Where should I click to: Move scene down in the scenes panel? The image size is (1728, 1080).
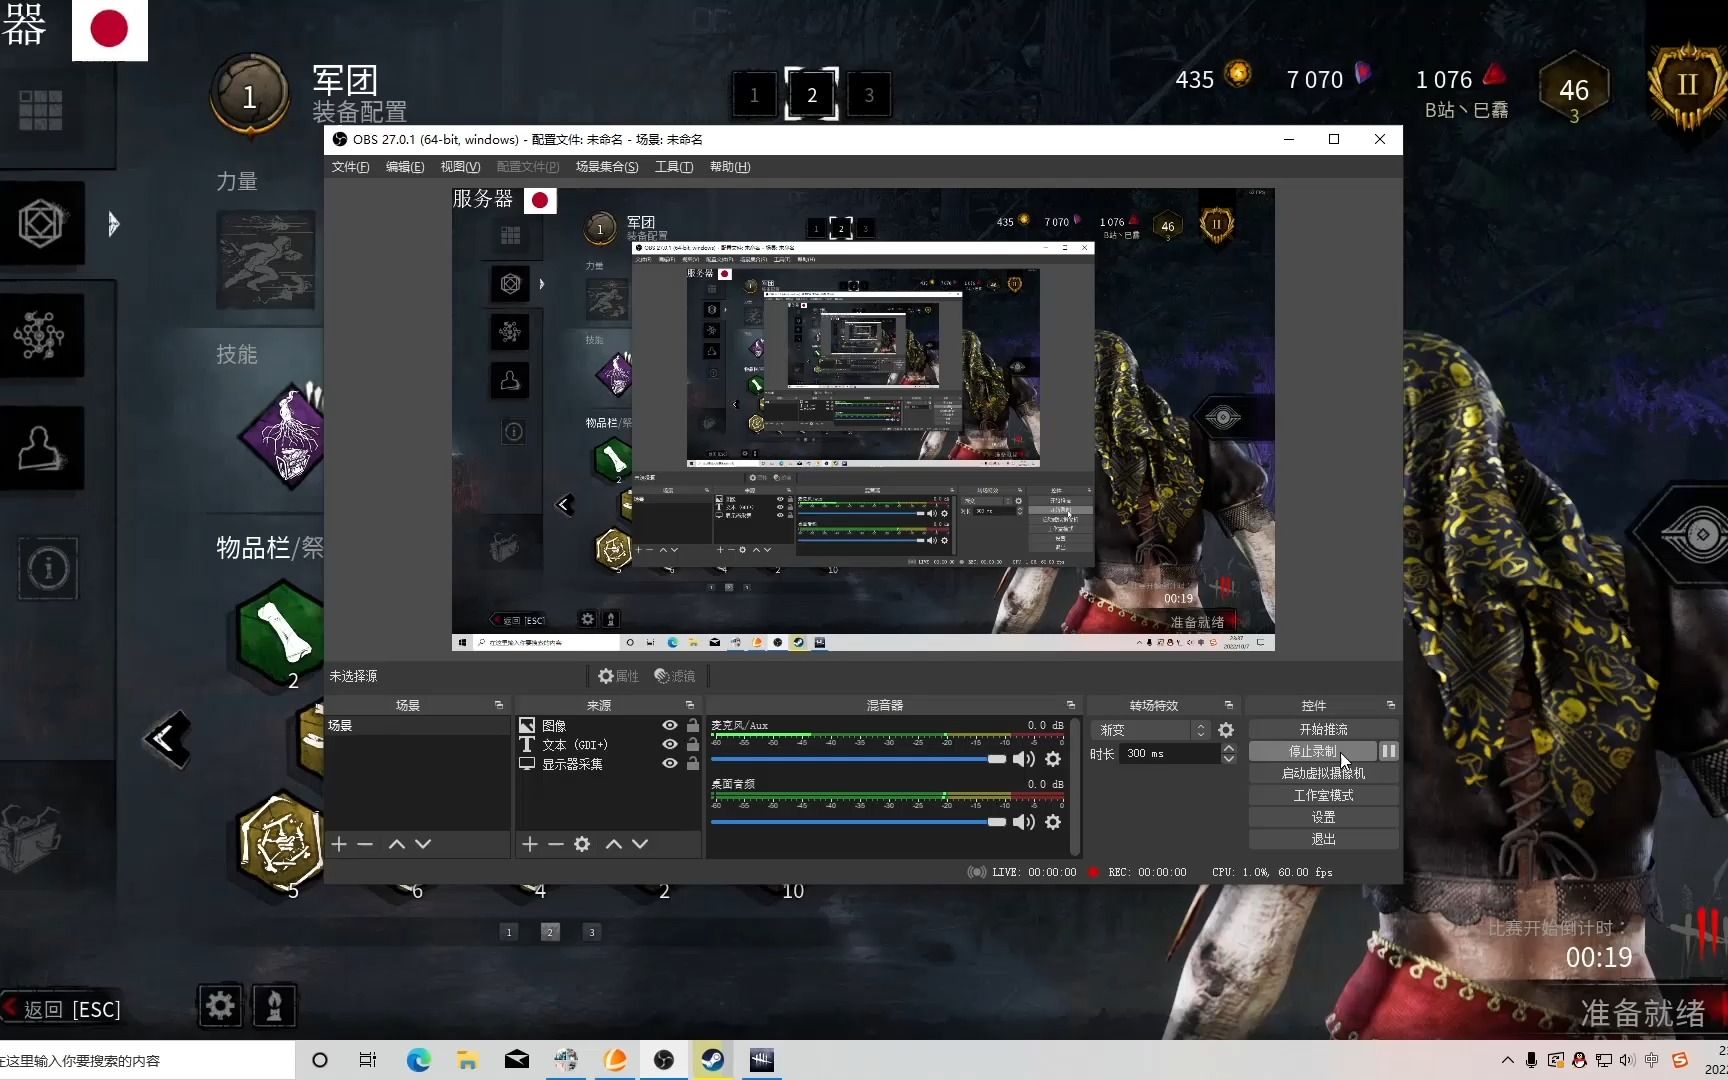423,844
